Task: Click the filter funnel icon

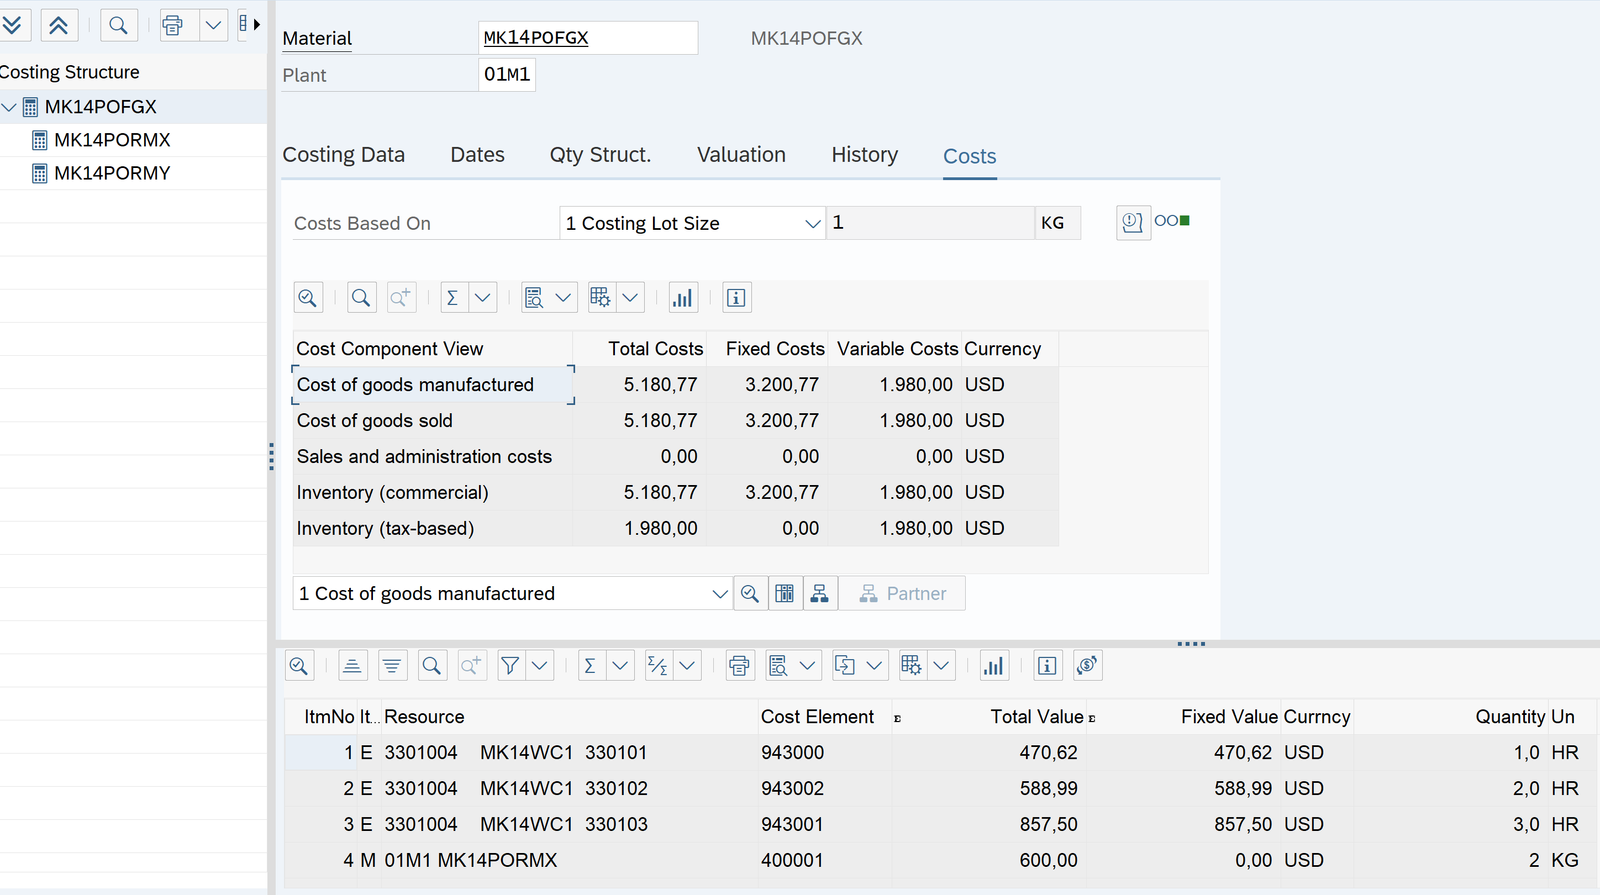Action: click(510, 666)
